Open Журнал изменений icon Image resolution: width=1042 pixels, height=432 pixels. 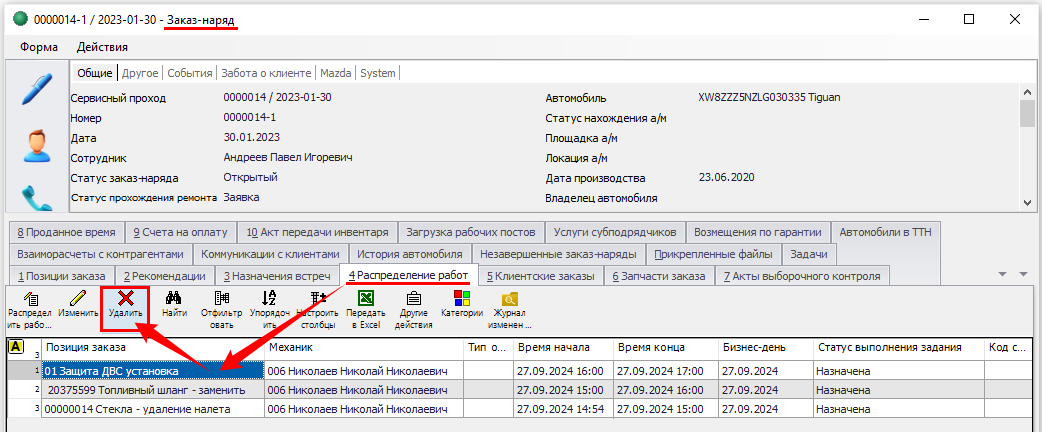tap(510, 298)
